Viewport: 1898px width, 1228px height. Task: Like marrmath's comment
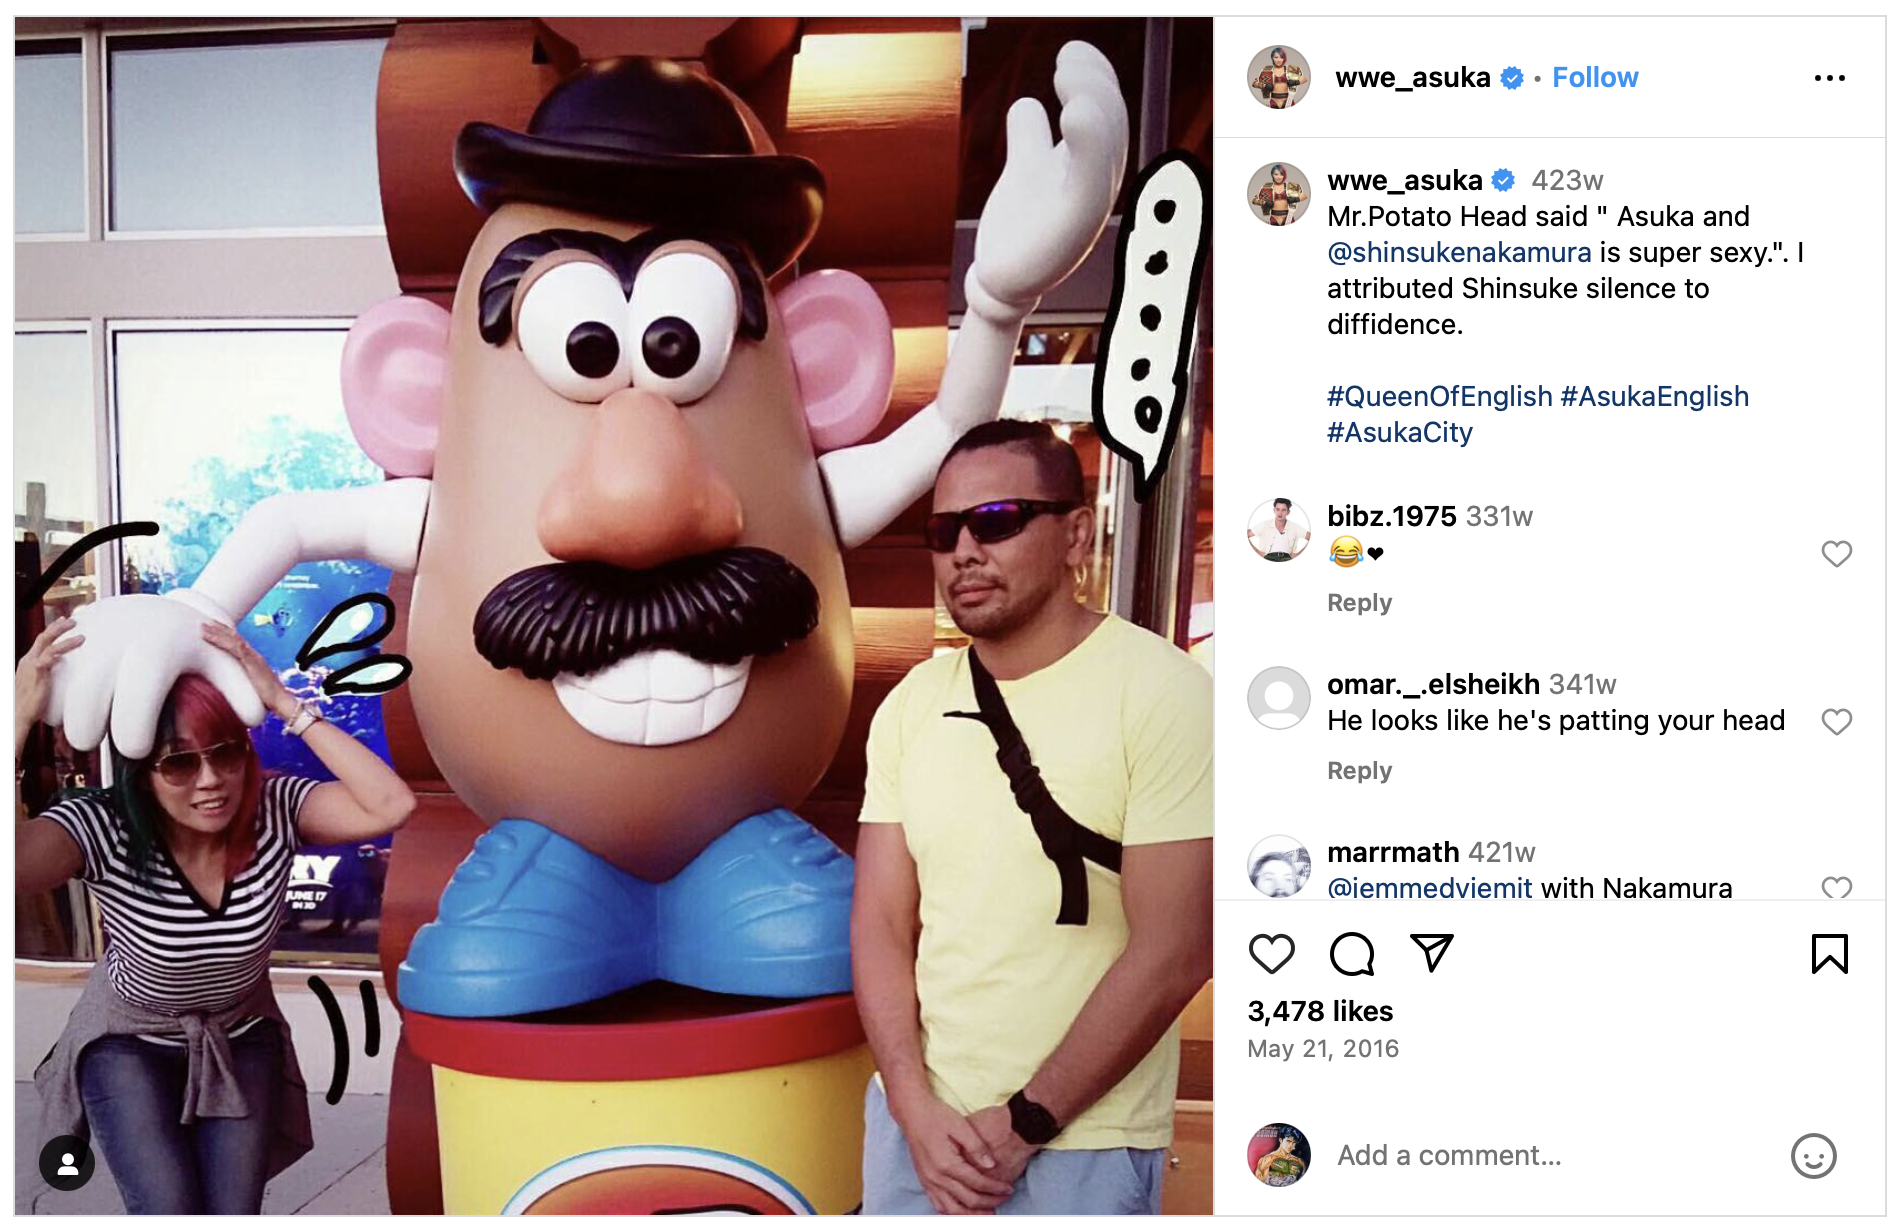tap(1837, 887)
